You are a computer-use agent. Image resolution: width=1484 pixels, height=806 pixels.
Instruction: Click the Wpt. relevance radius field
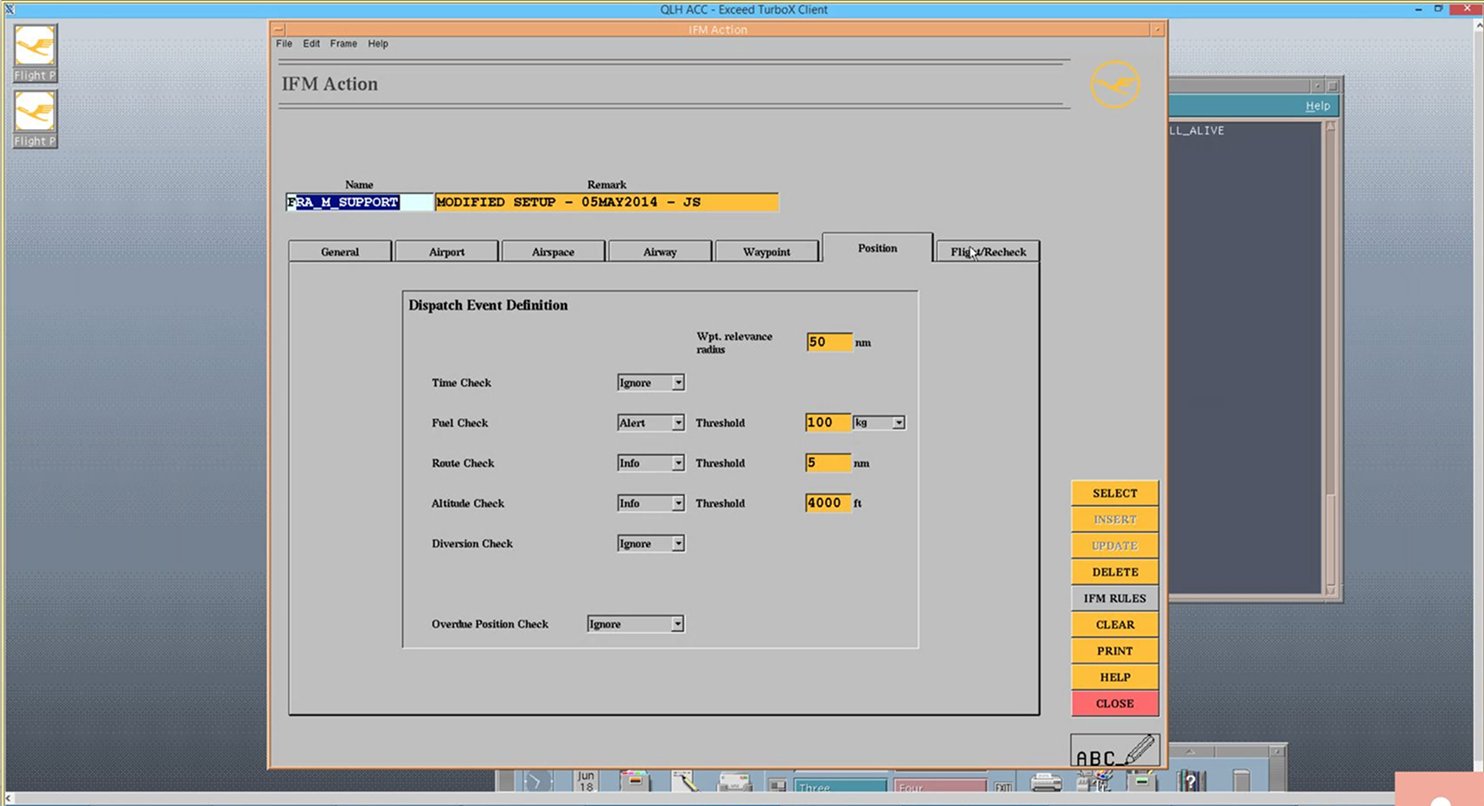click(x=829, y=342)
